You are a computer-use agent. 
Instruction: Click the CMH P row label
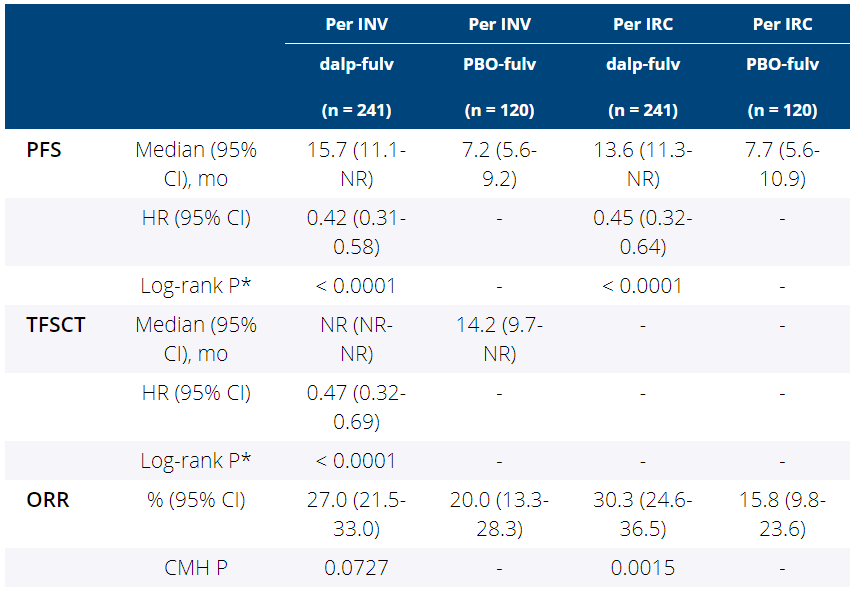197,568
